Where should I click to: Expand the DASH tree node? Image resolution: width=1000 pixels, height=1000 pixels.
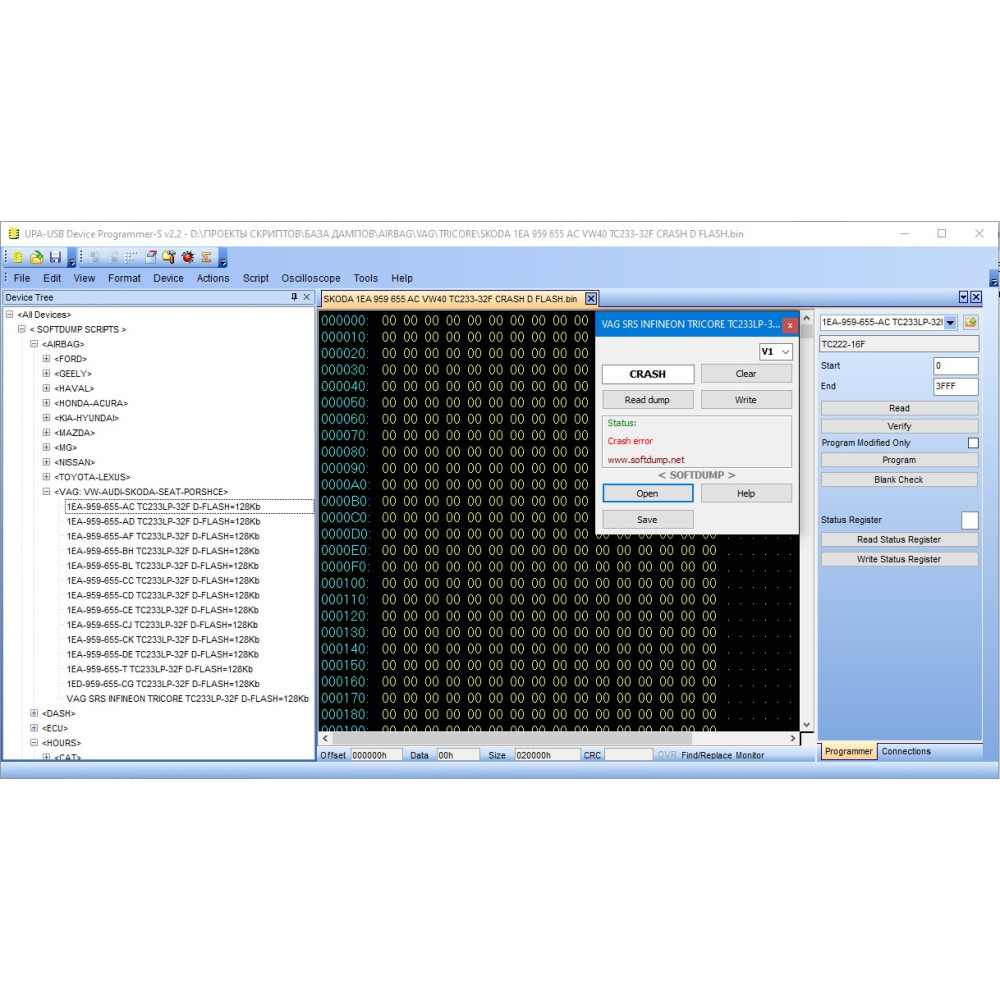pos(34,713)
